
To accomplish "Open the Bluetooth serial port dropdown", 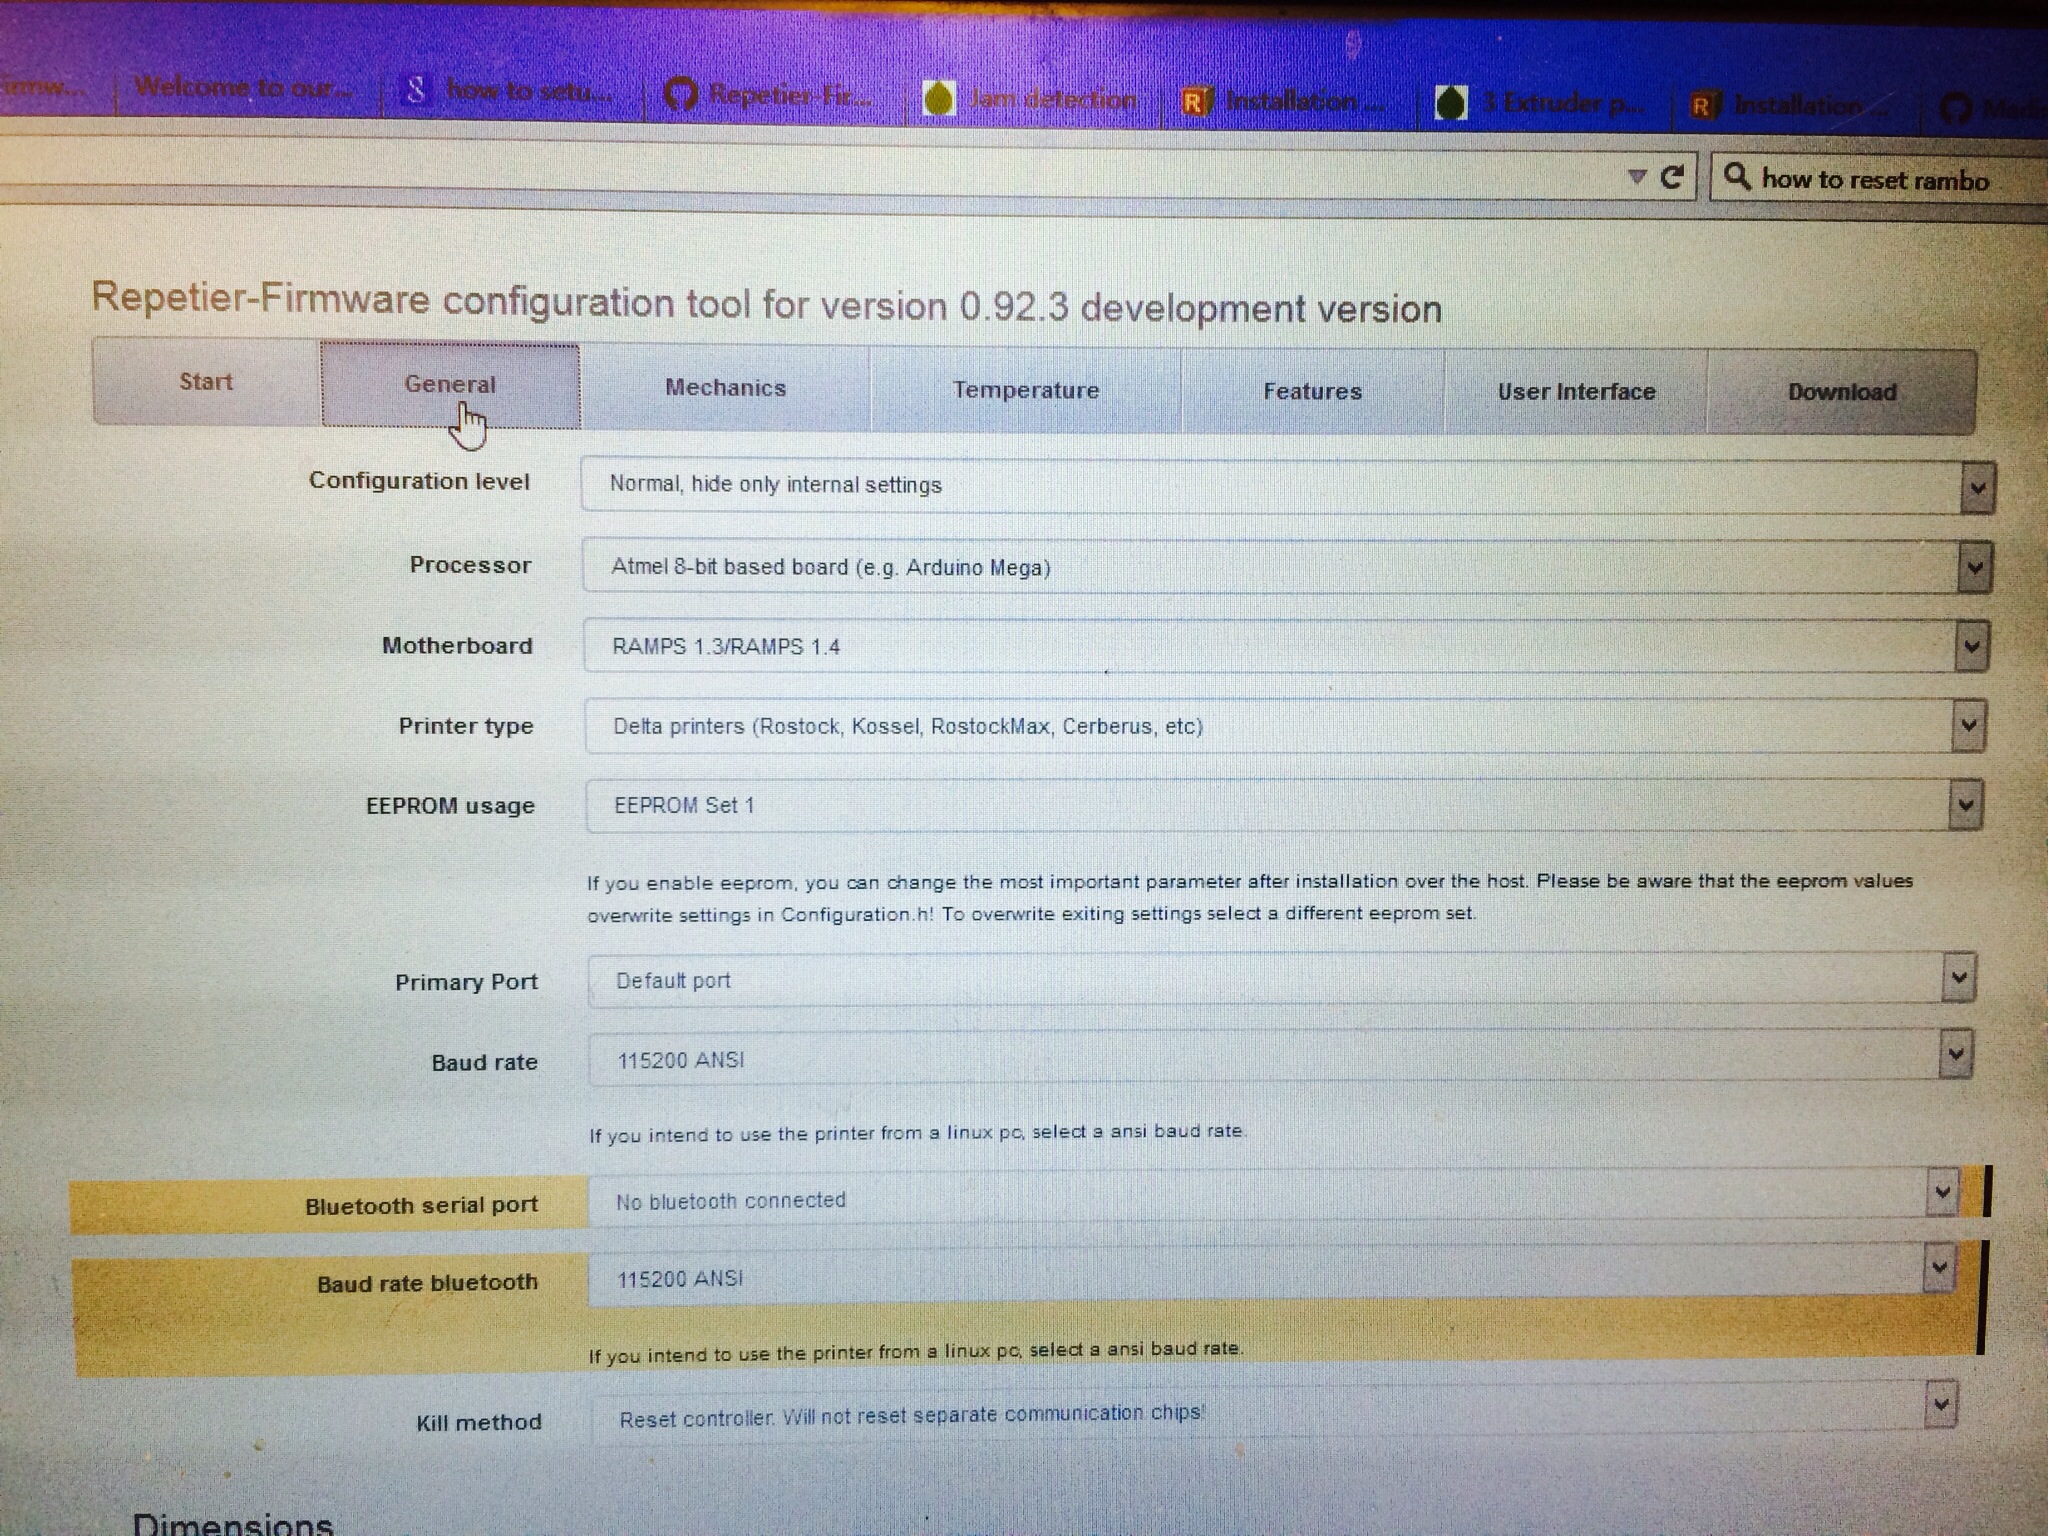I will pos(1942,1192).
